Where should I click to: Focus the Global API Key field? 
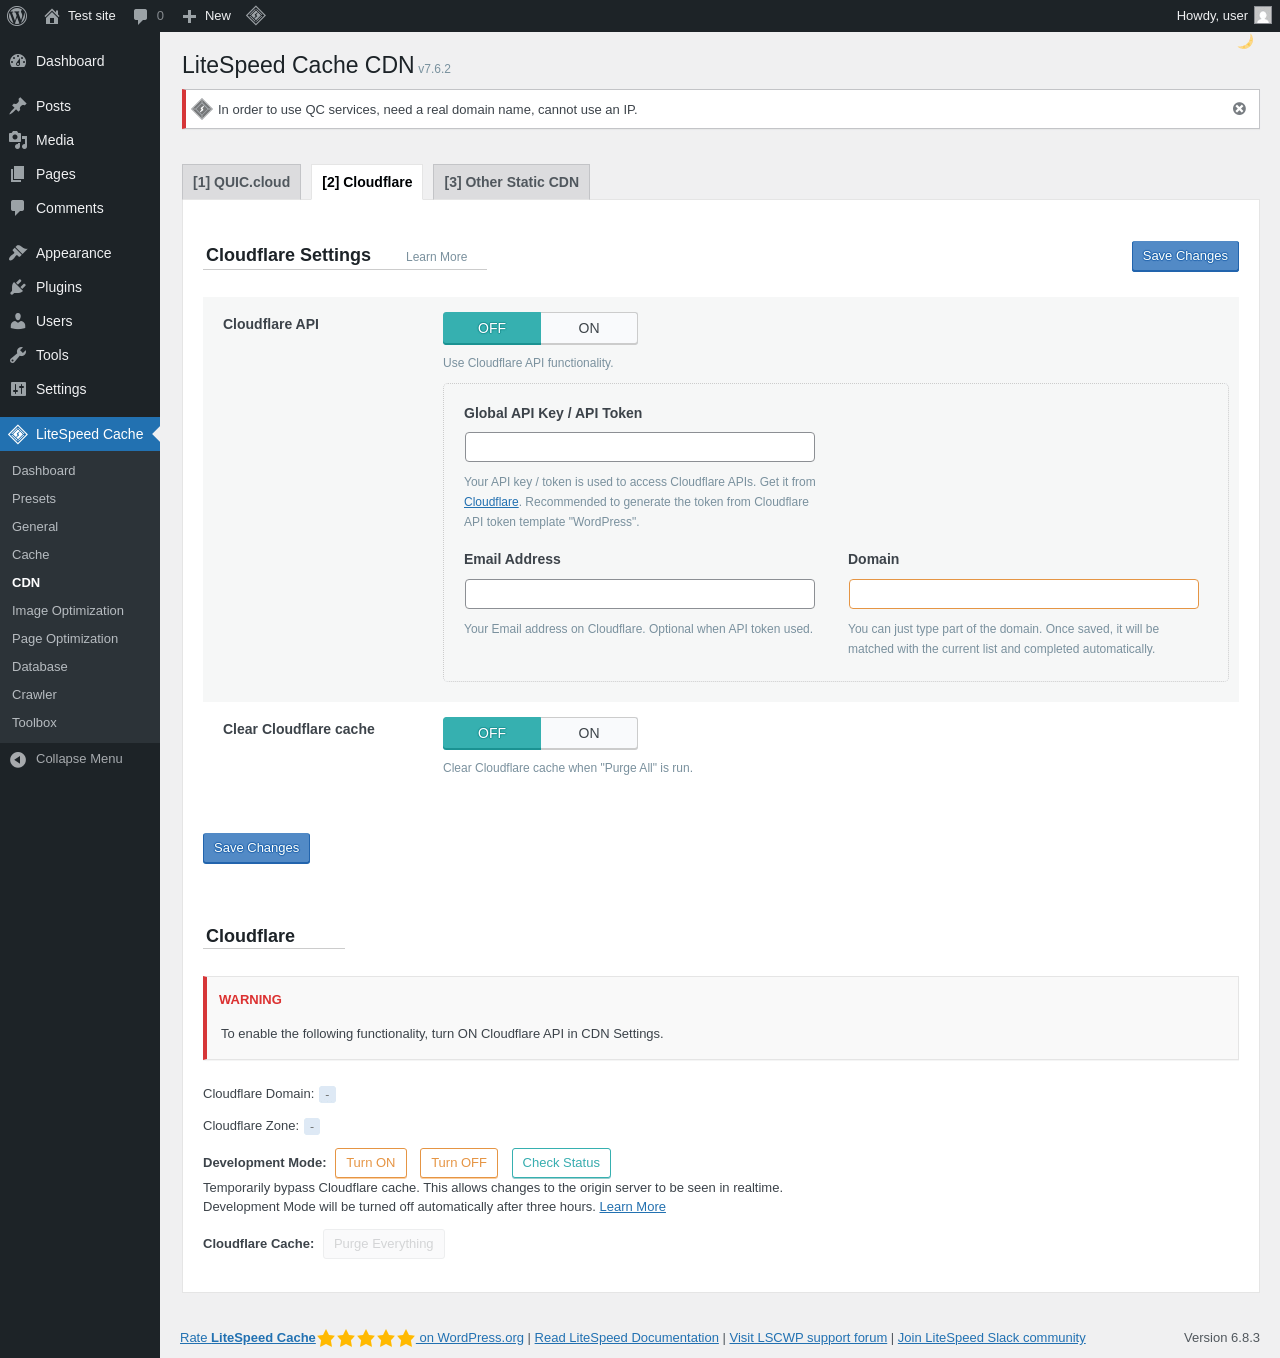[640, 447]
